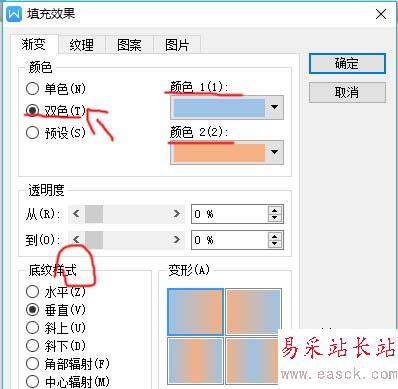Click right arrow of 从(R) transparency slider
Screen dimensions: 398x389
pos(176,214)
